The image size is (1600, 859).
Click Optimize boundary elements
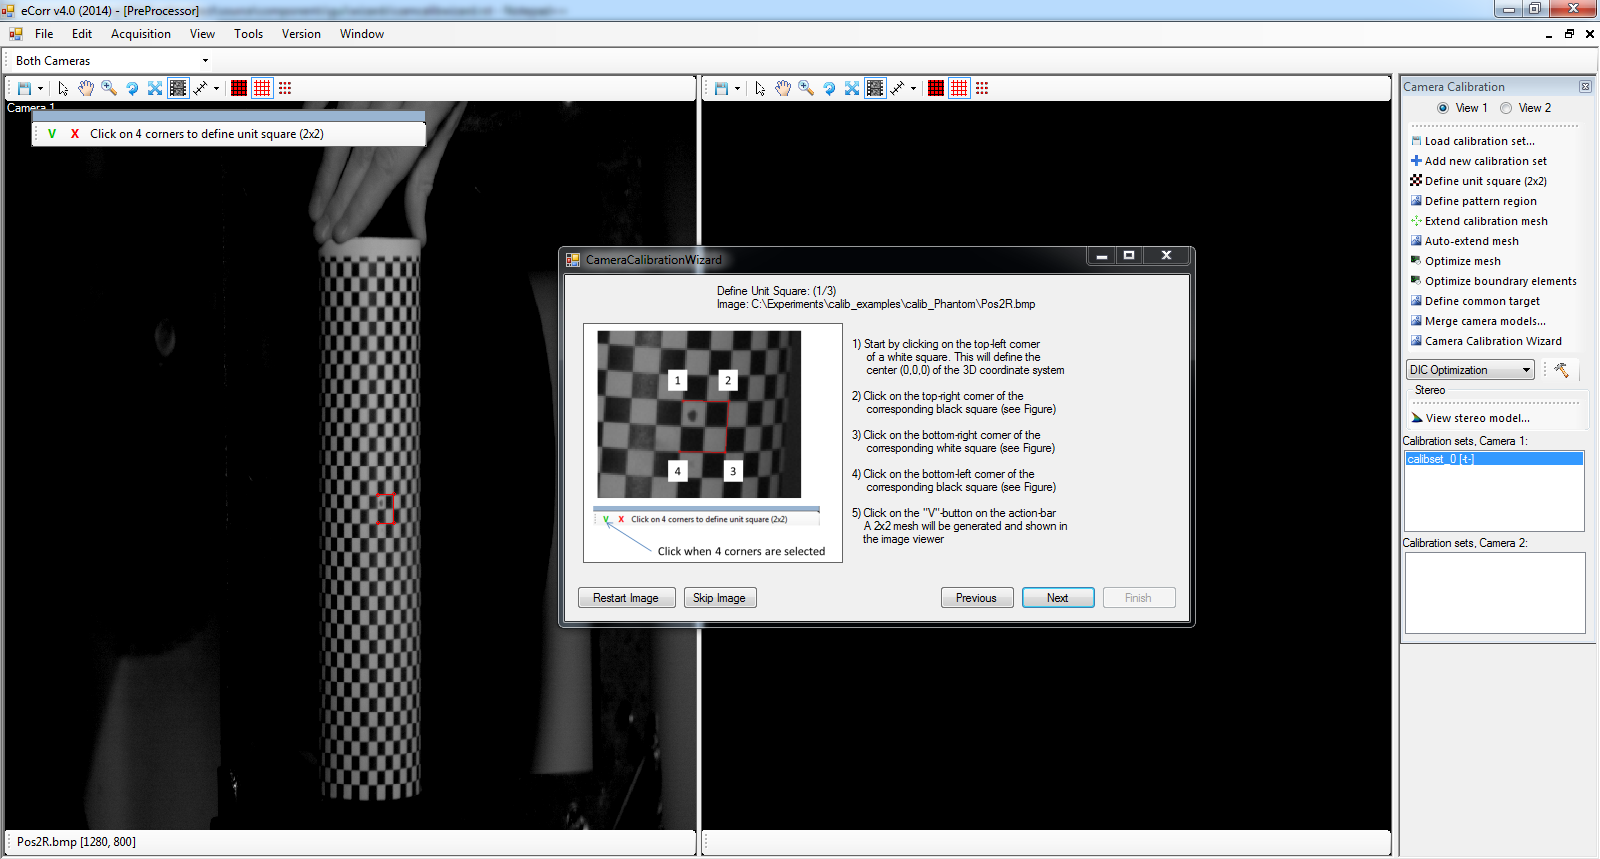tap(1493, 281)
